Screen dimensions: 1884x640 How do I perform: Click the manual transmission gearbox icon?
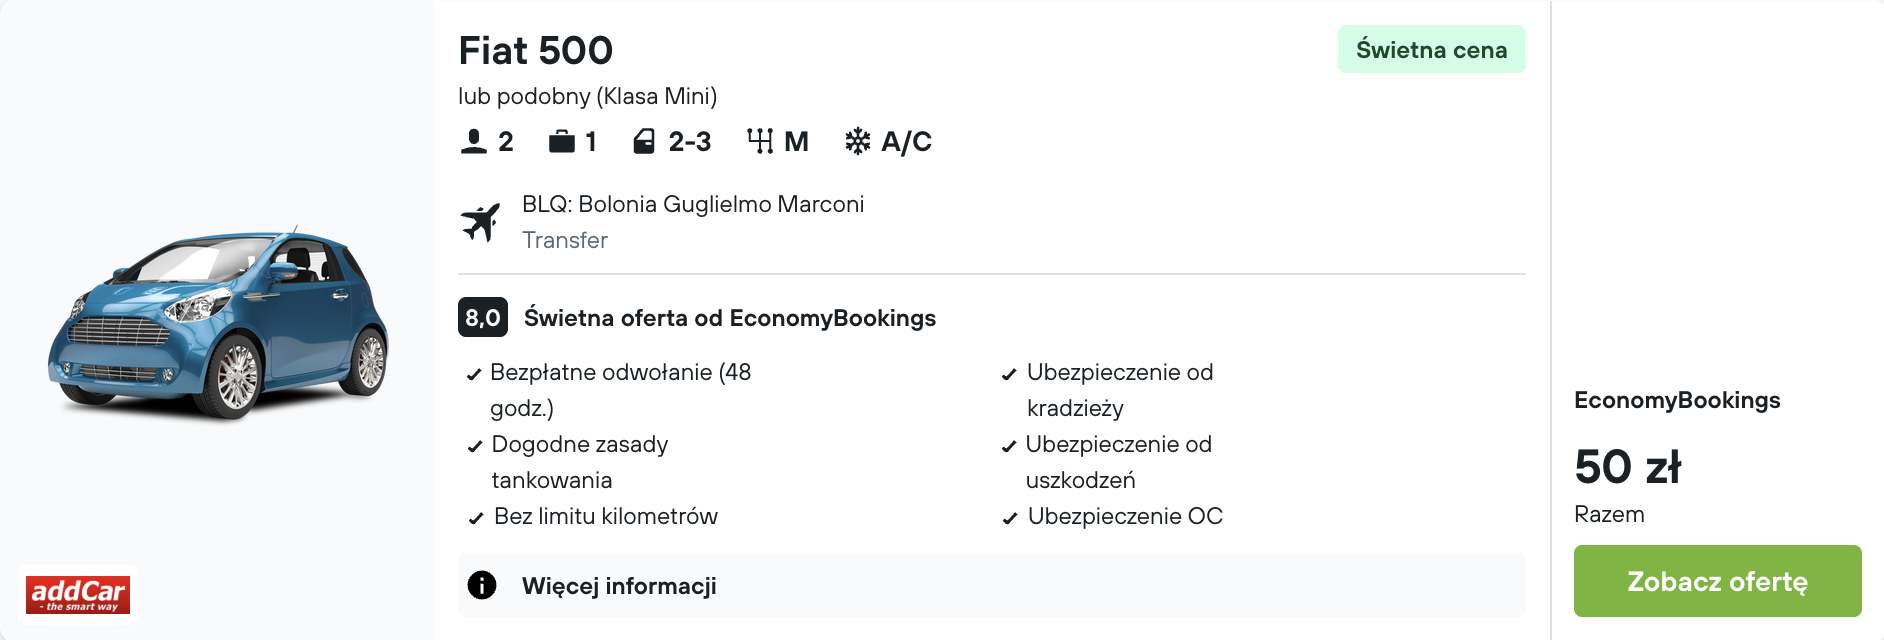pyautogui.click(x=760, y=141)
